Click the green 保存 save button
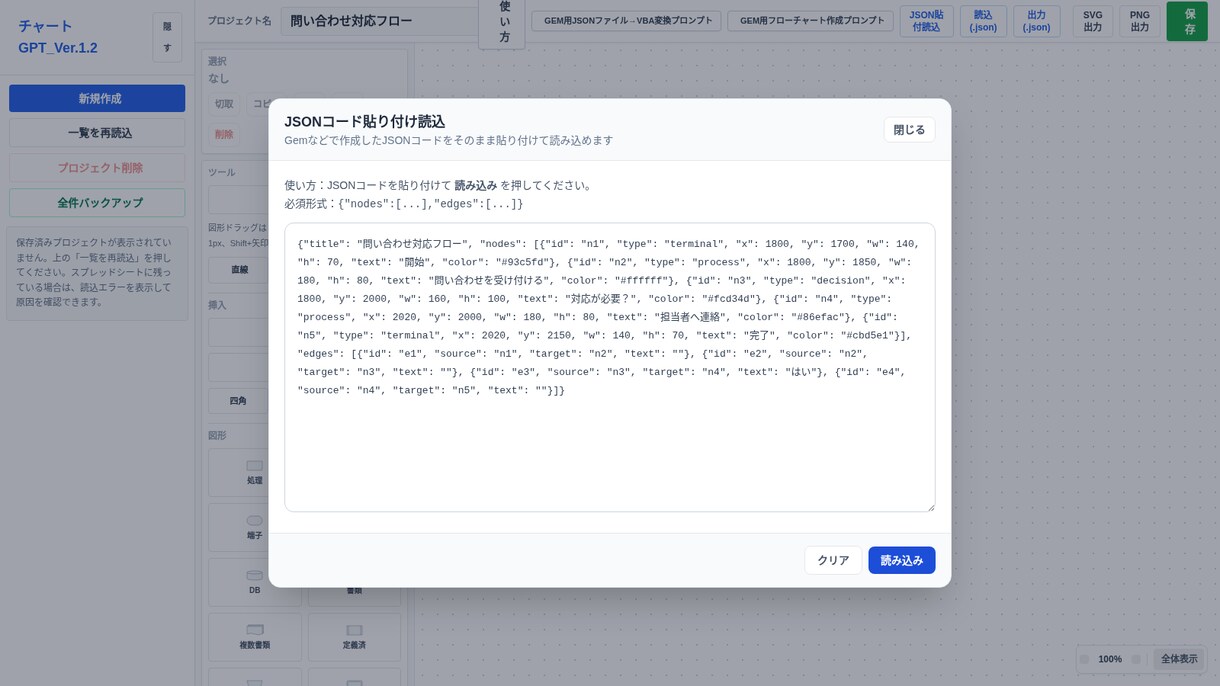The width and height of the screenshot is (1220, 686). click(1189, 21)
